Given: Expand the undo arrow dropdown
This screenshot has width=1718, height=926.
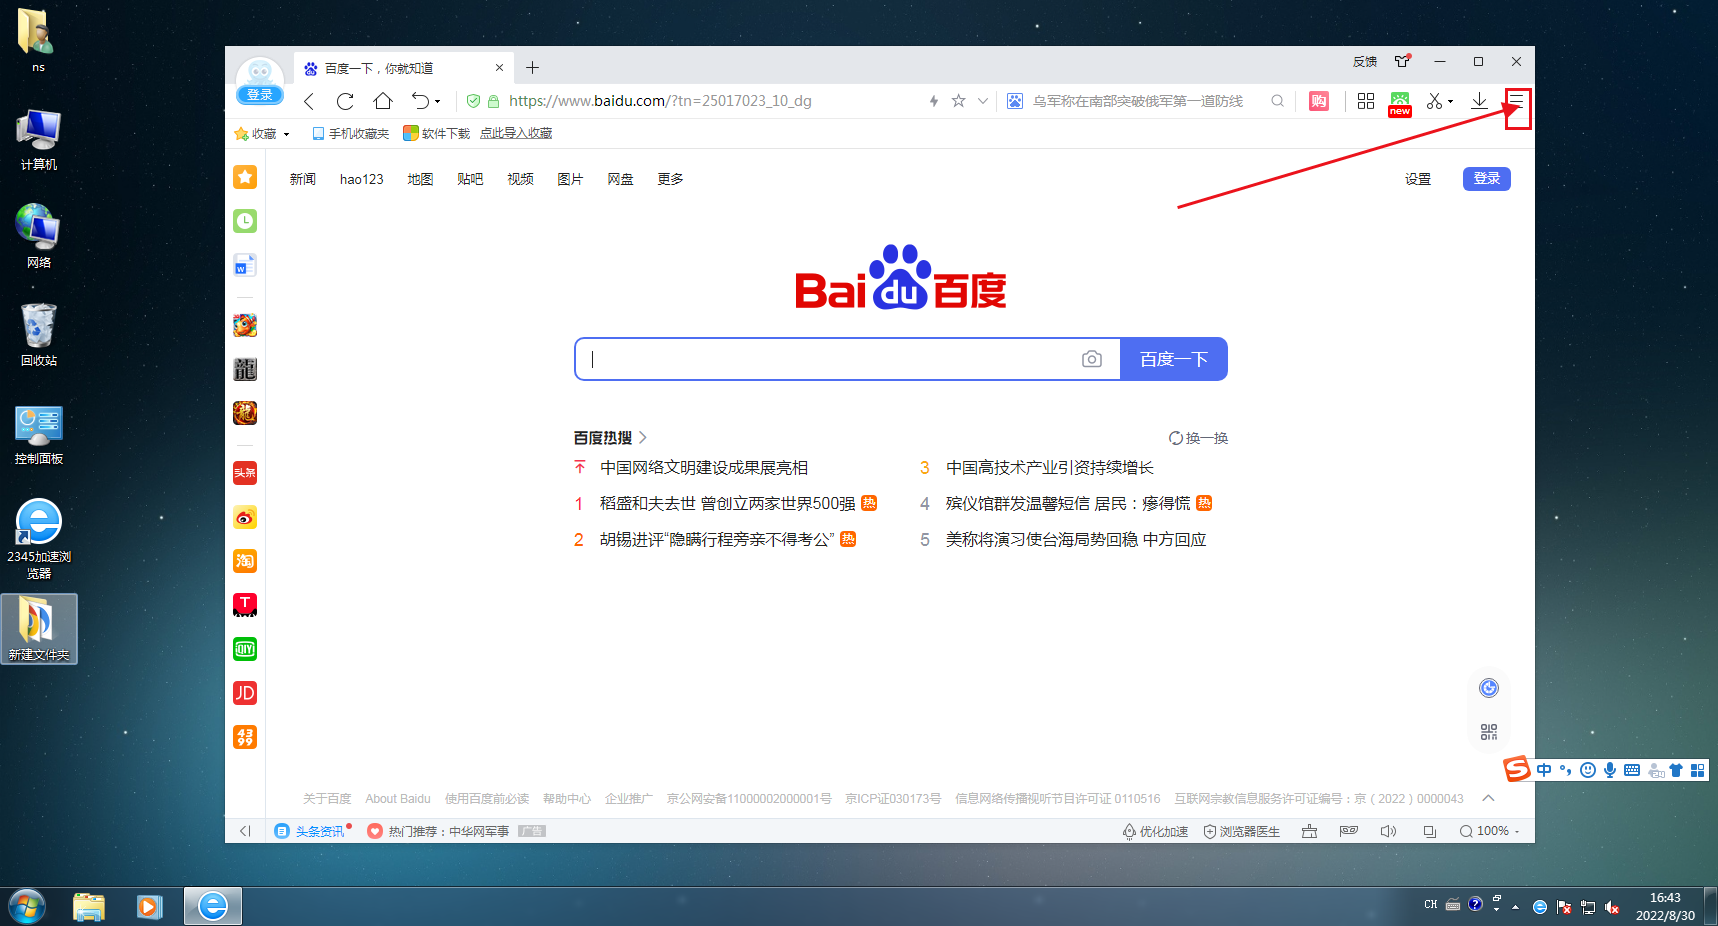Looking at the screenshot, I should (438, 102).
